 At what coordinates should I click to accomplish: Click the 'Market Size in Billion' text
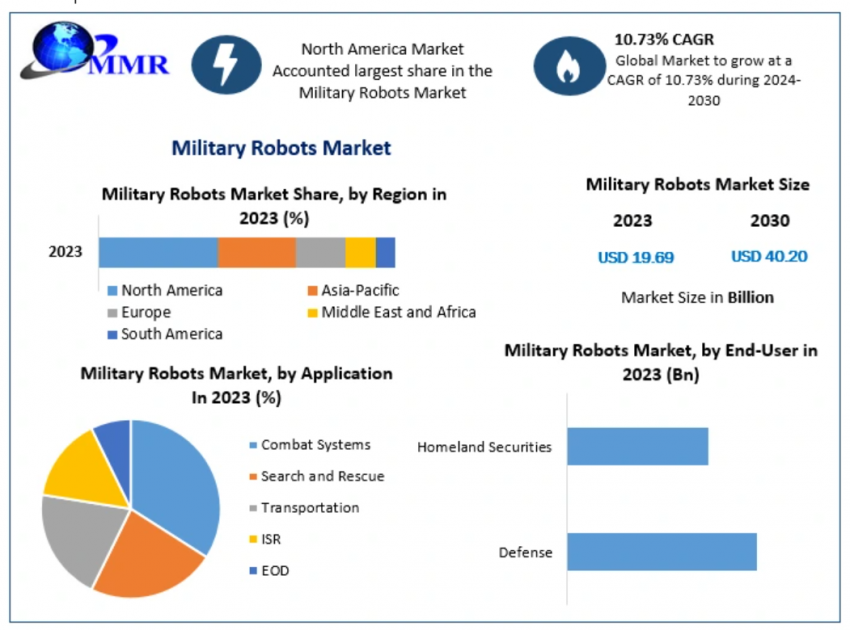697,298
